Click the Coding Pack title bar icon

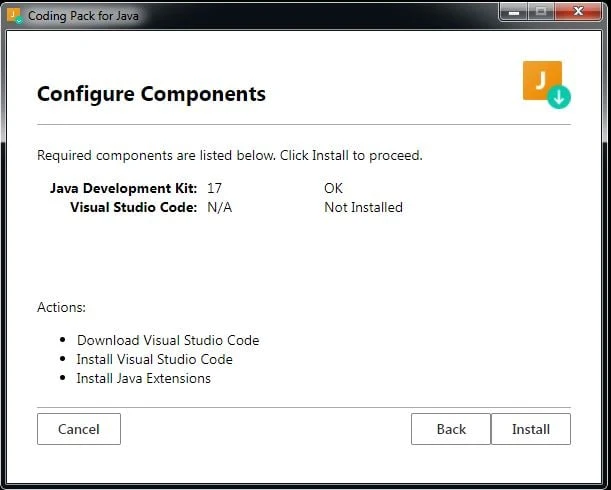pyautogui.click(x=15, y=16)
